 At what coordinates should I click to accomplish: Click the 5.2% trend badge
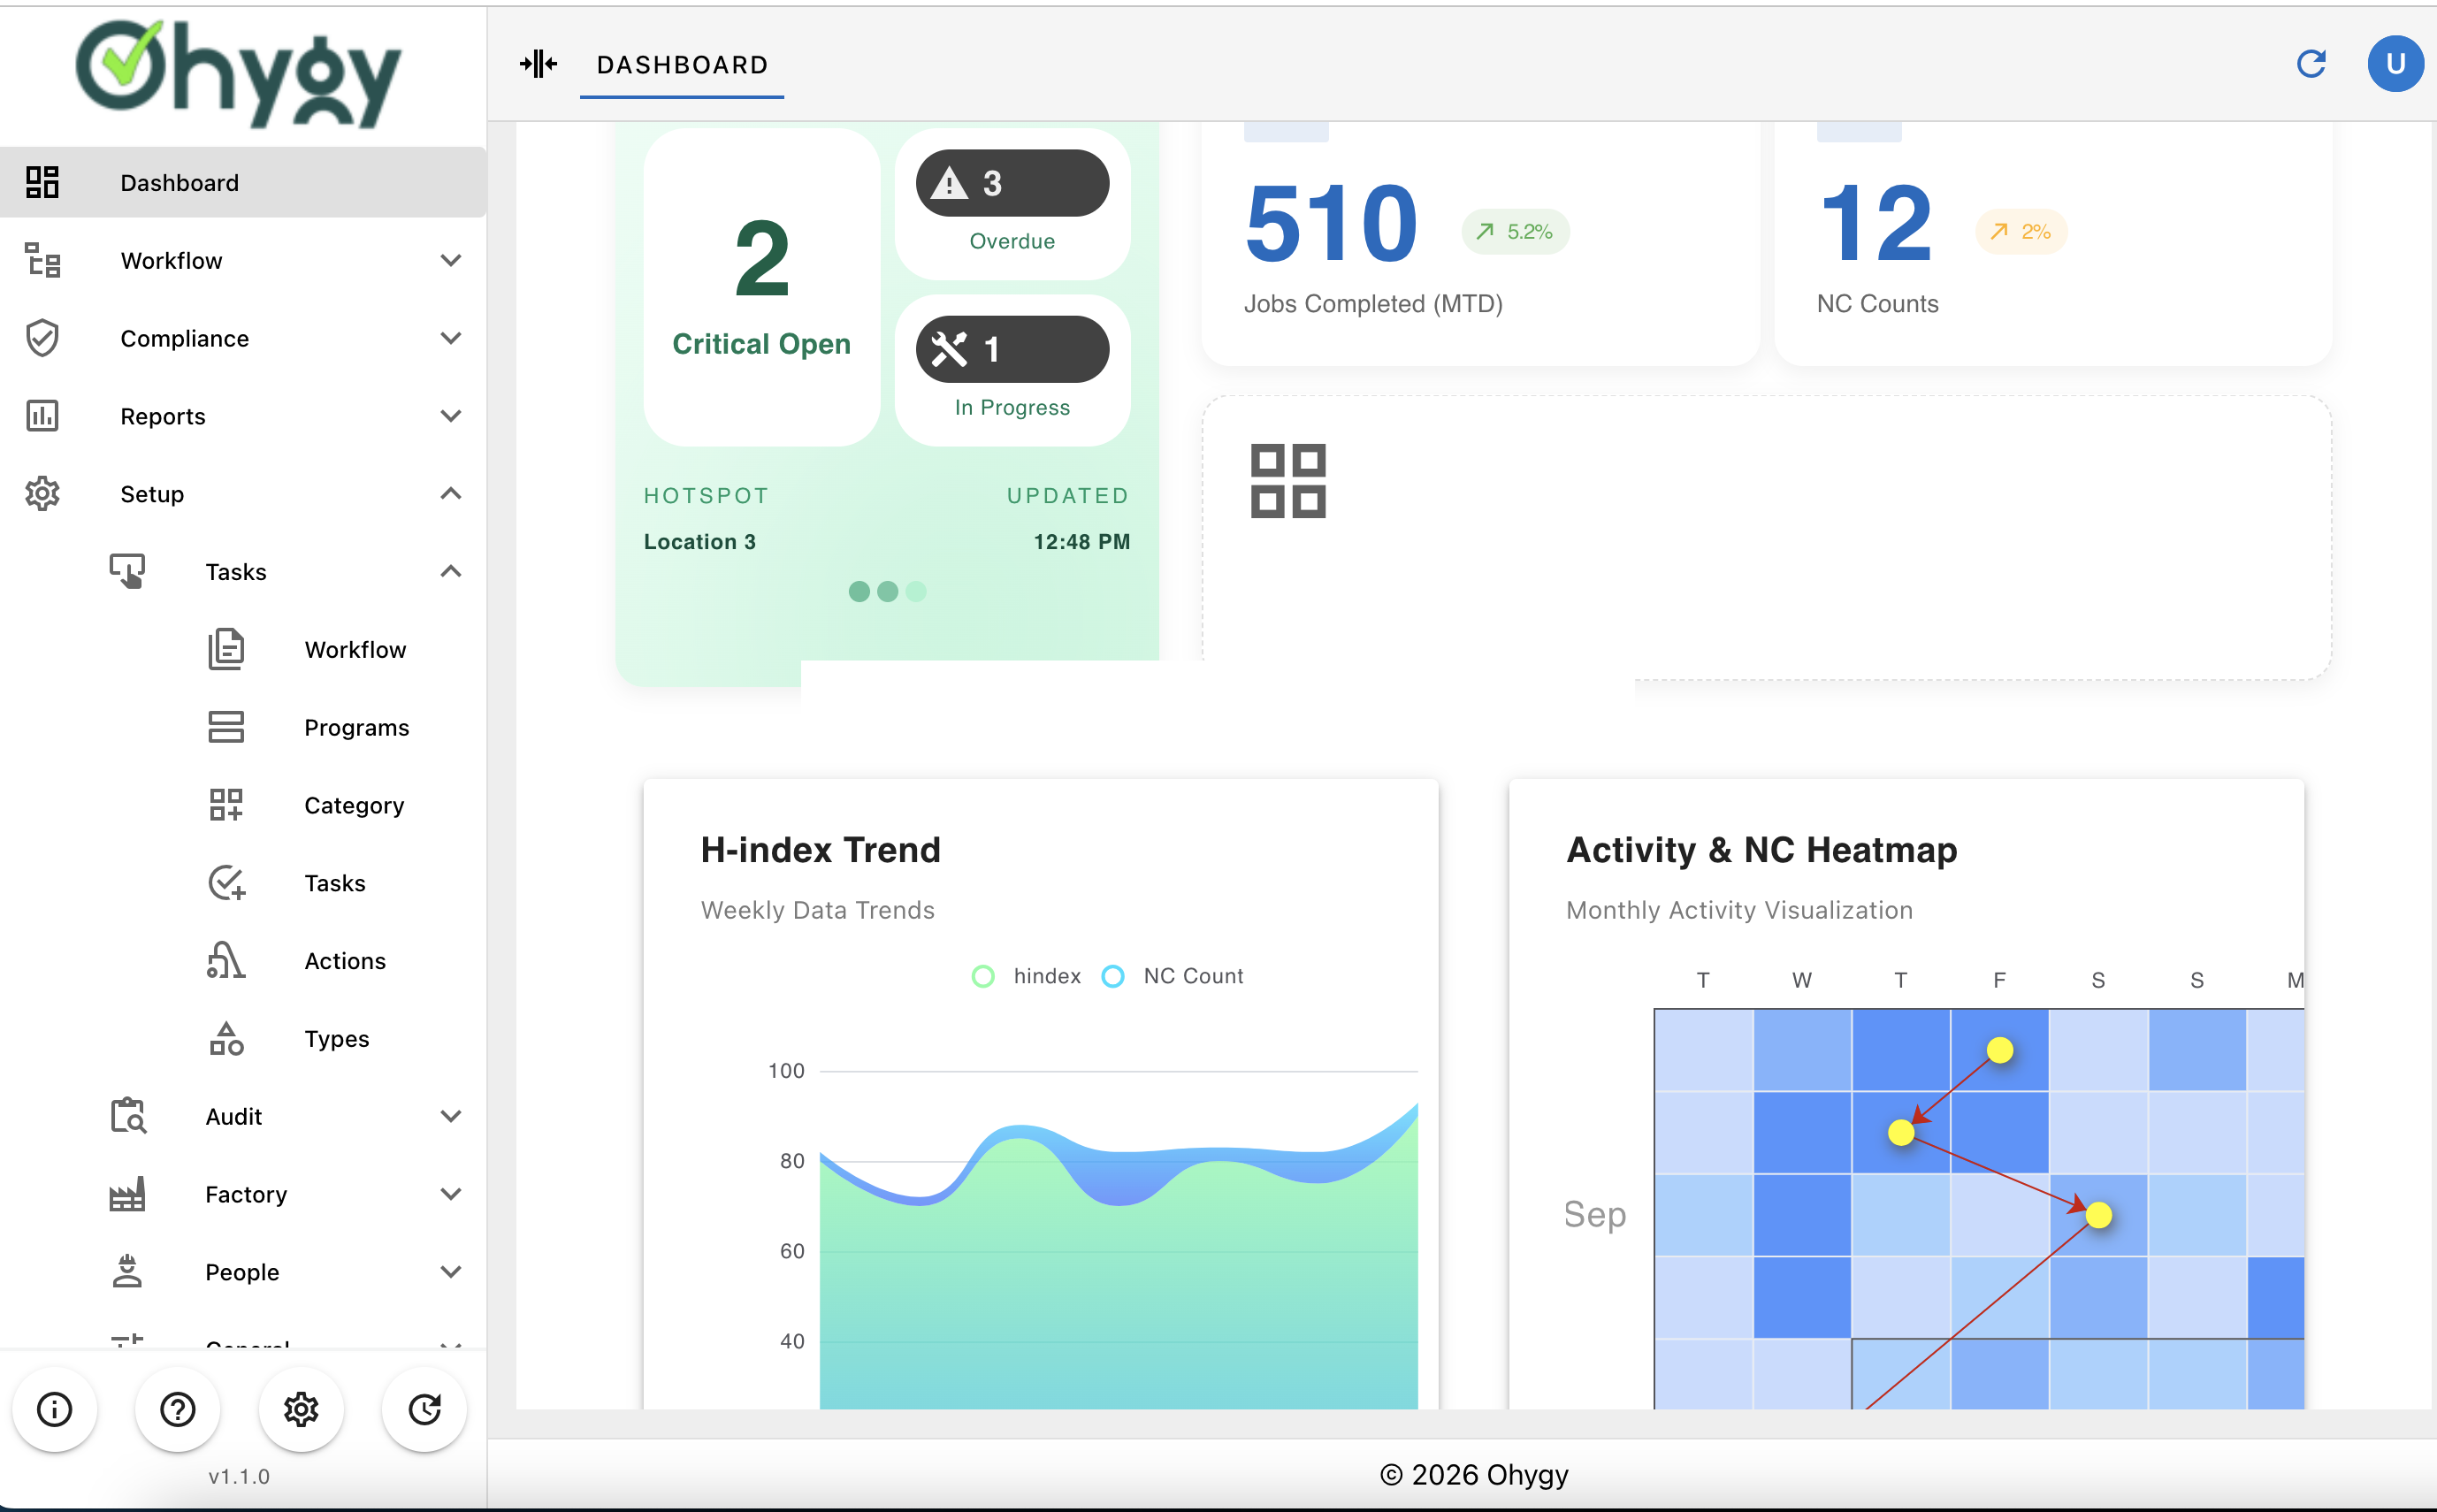coord(1515,232)
